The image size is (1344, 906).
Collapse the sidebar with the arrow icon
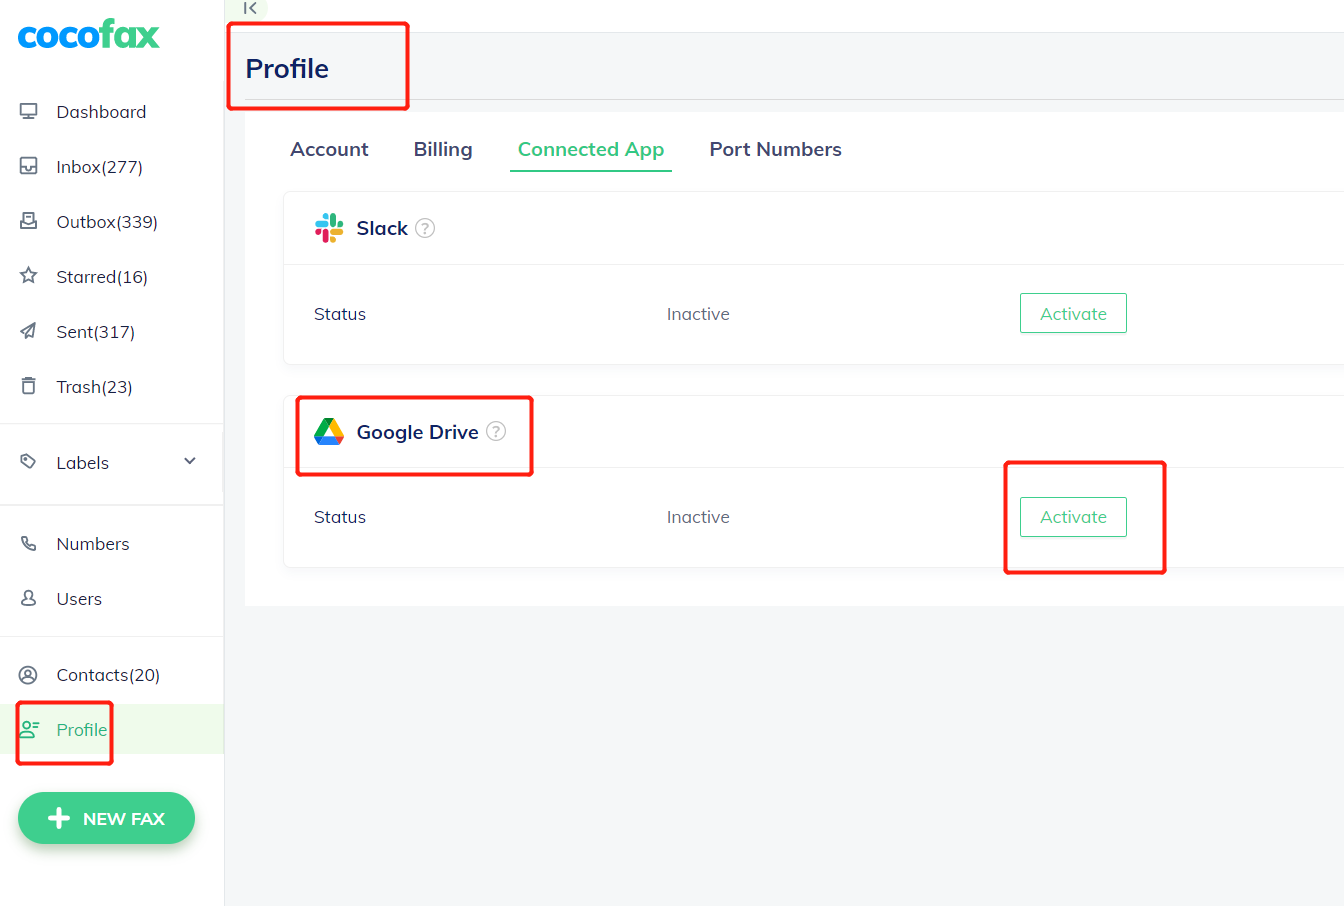tap(250, 8)
